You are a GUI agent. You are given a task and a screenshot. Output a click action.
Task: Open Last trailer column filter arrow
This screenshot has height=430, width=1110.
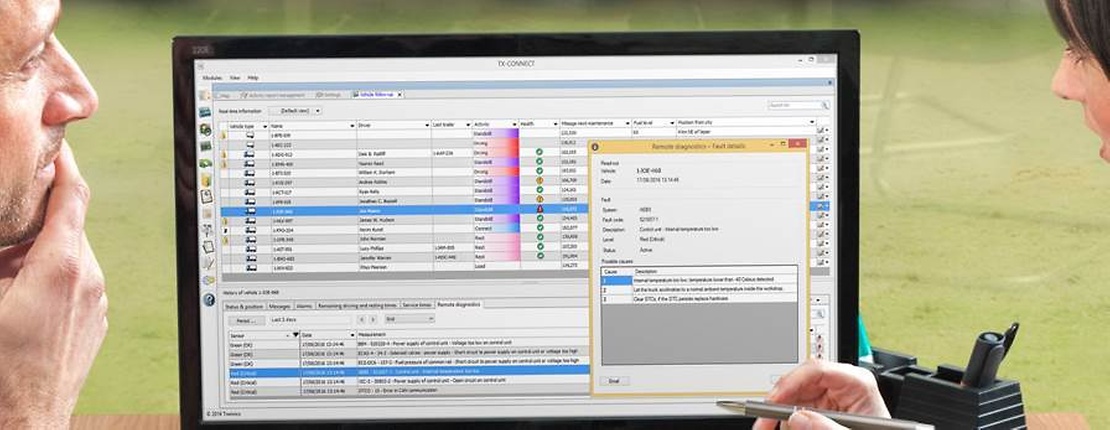pyautogui.click(x=468, y=125)
